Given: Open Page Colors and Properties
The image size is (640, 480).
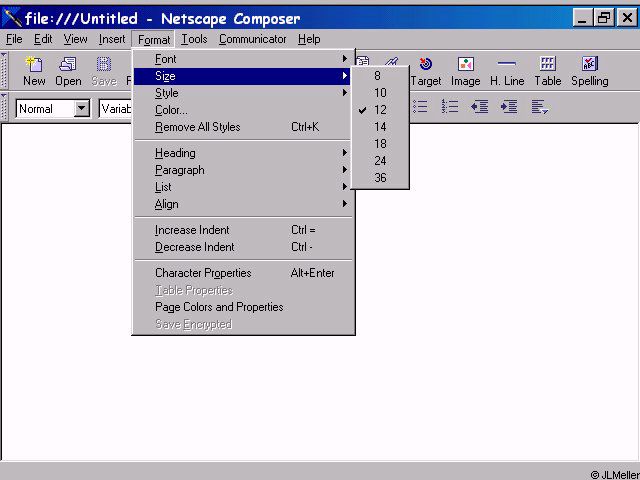Looking at the screenshot, I should coord(243,307).
